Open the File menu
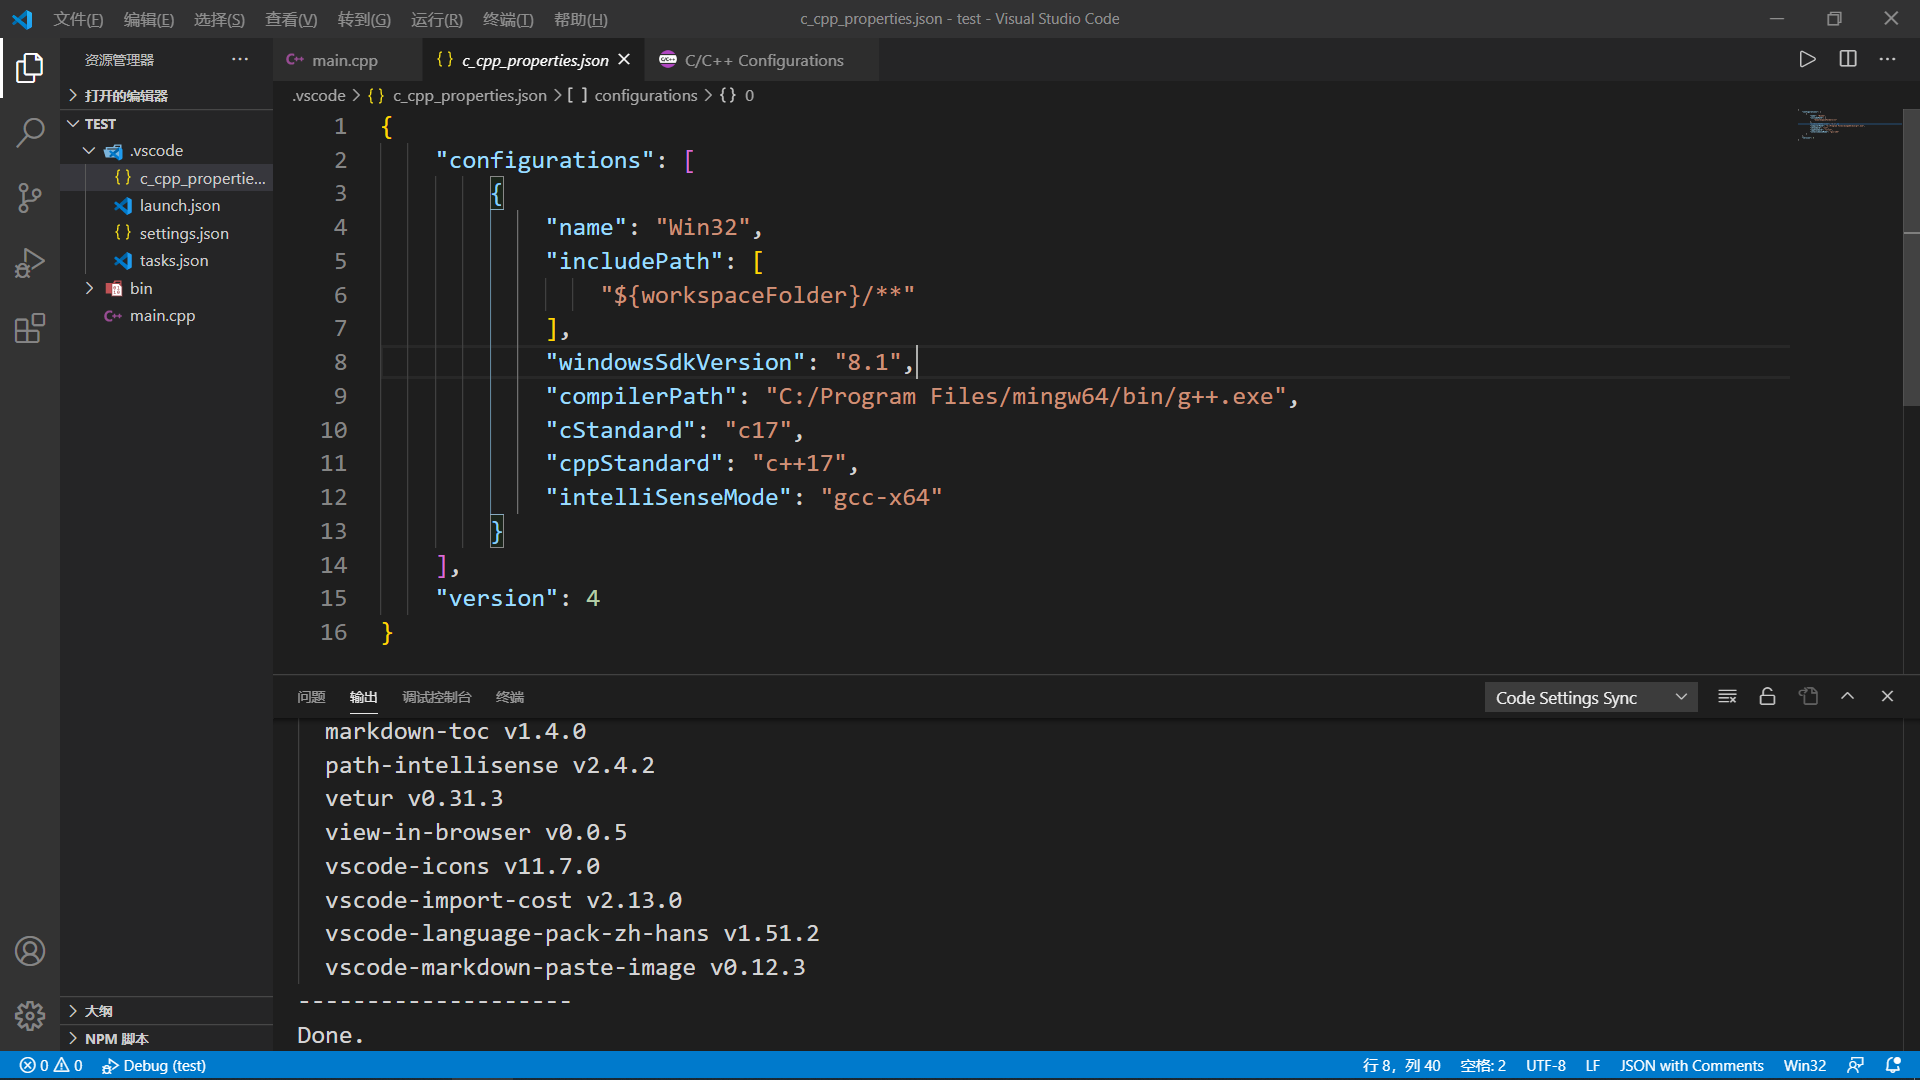This screenshot has height=1080, width=1920. tap(78, 19)
